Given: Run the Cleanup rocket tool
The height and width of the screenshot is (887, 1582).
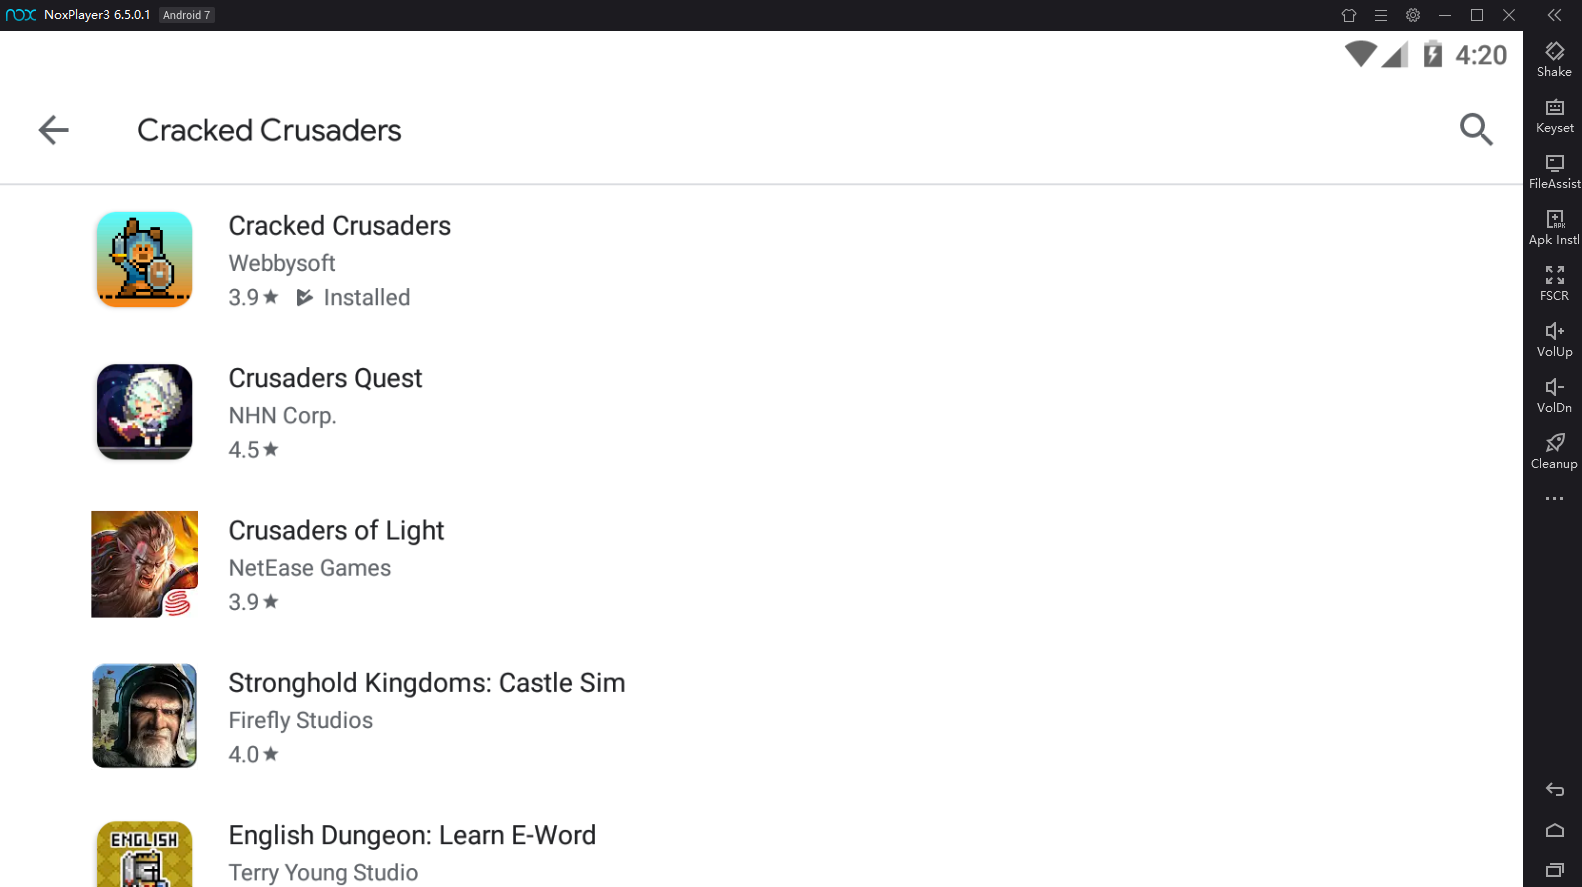Looking at the screenshot, I should coord(1554,452).
